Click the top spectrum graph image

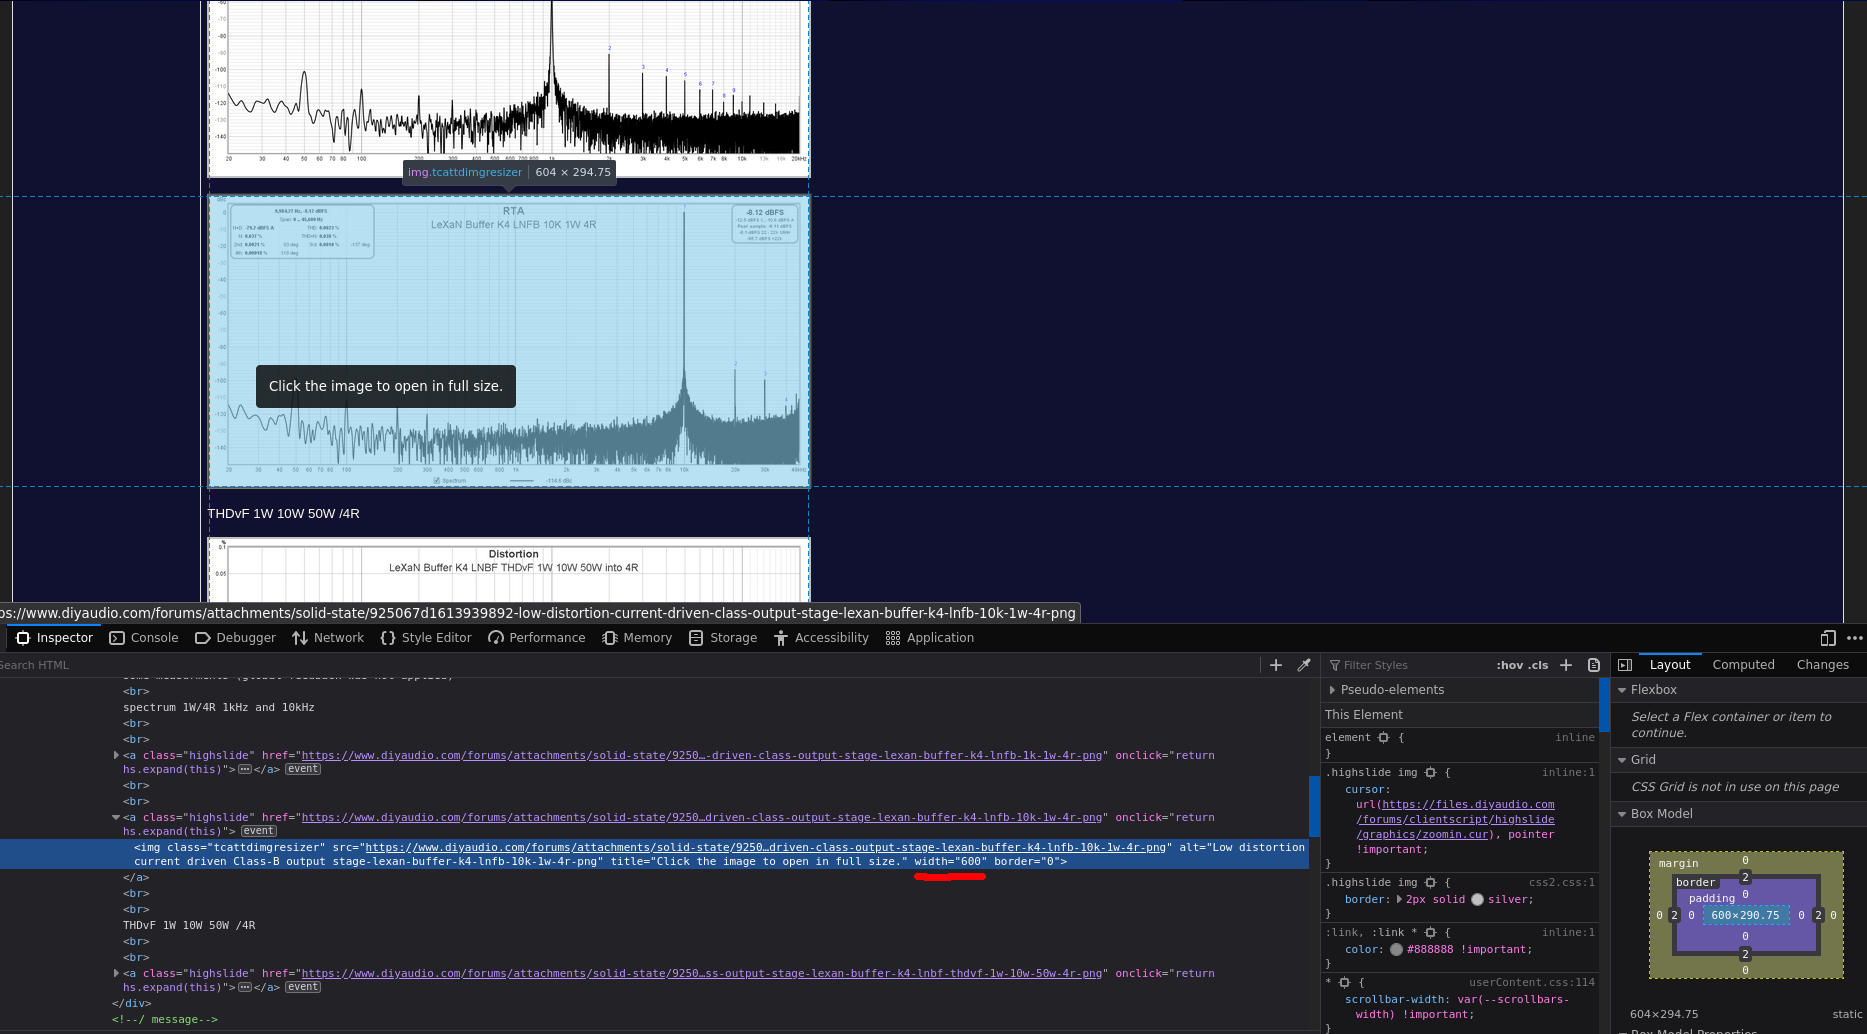tap(509, 88)
